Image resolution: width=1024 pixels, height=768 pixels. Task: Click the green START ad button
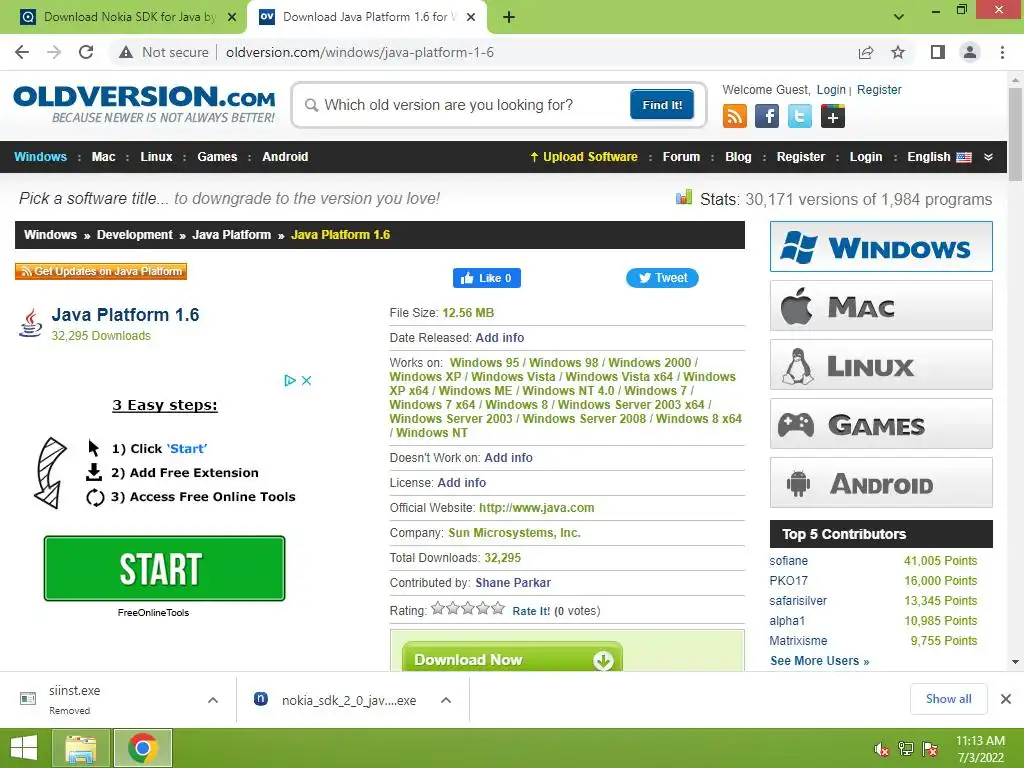165,568
